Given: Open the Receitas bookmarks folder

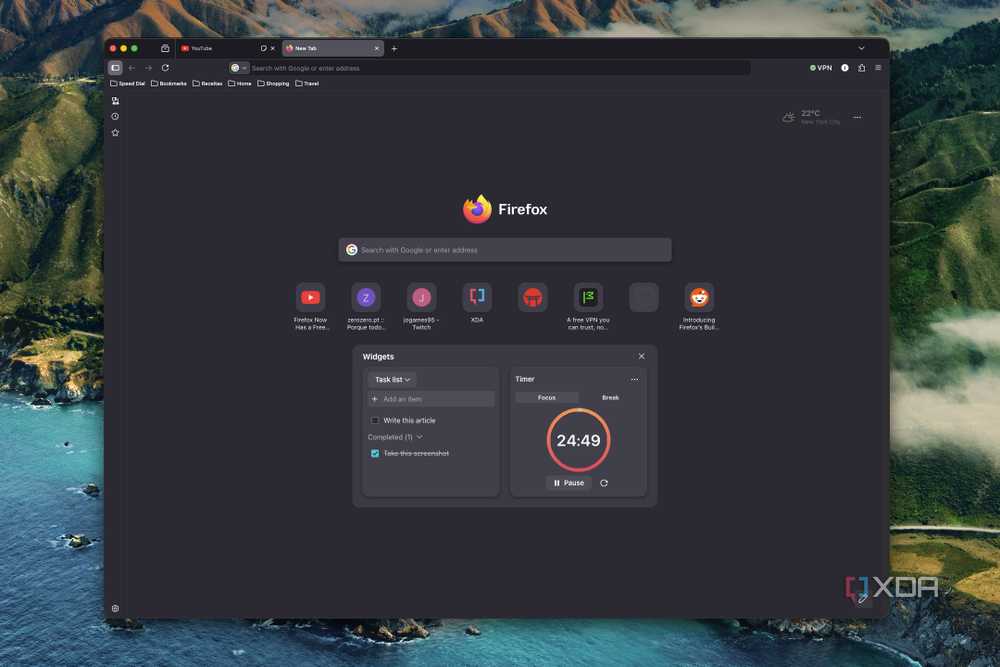Looking at the screenshot, I should click(x=207, y=84).
